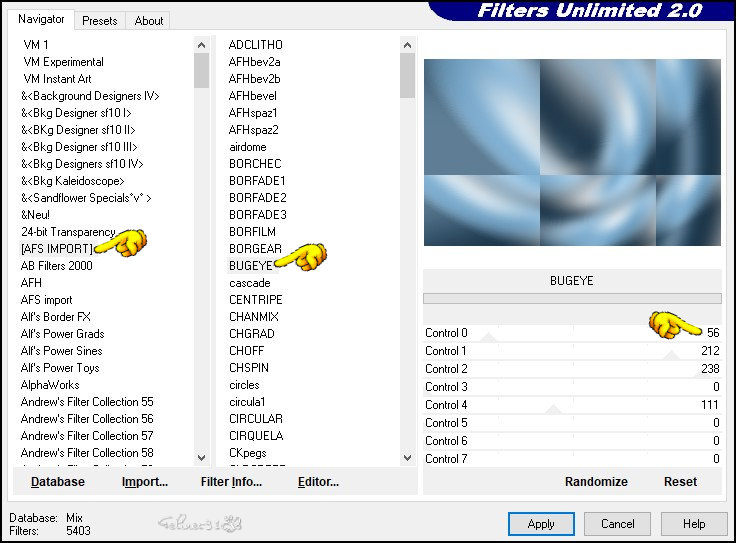Image resolution: width=736 pixels, height=543 pixels.
Task: Click the Control 6 slider
Action: 572,441
